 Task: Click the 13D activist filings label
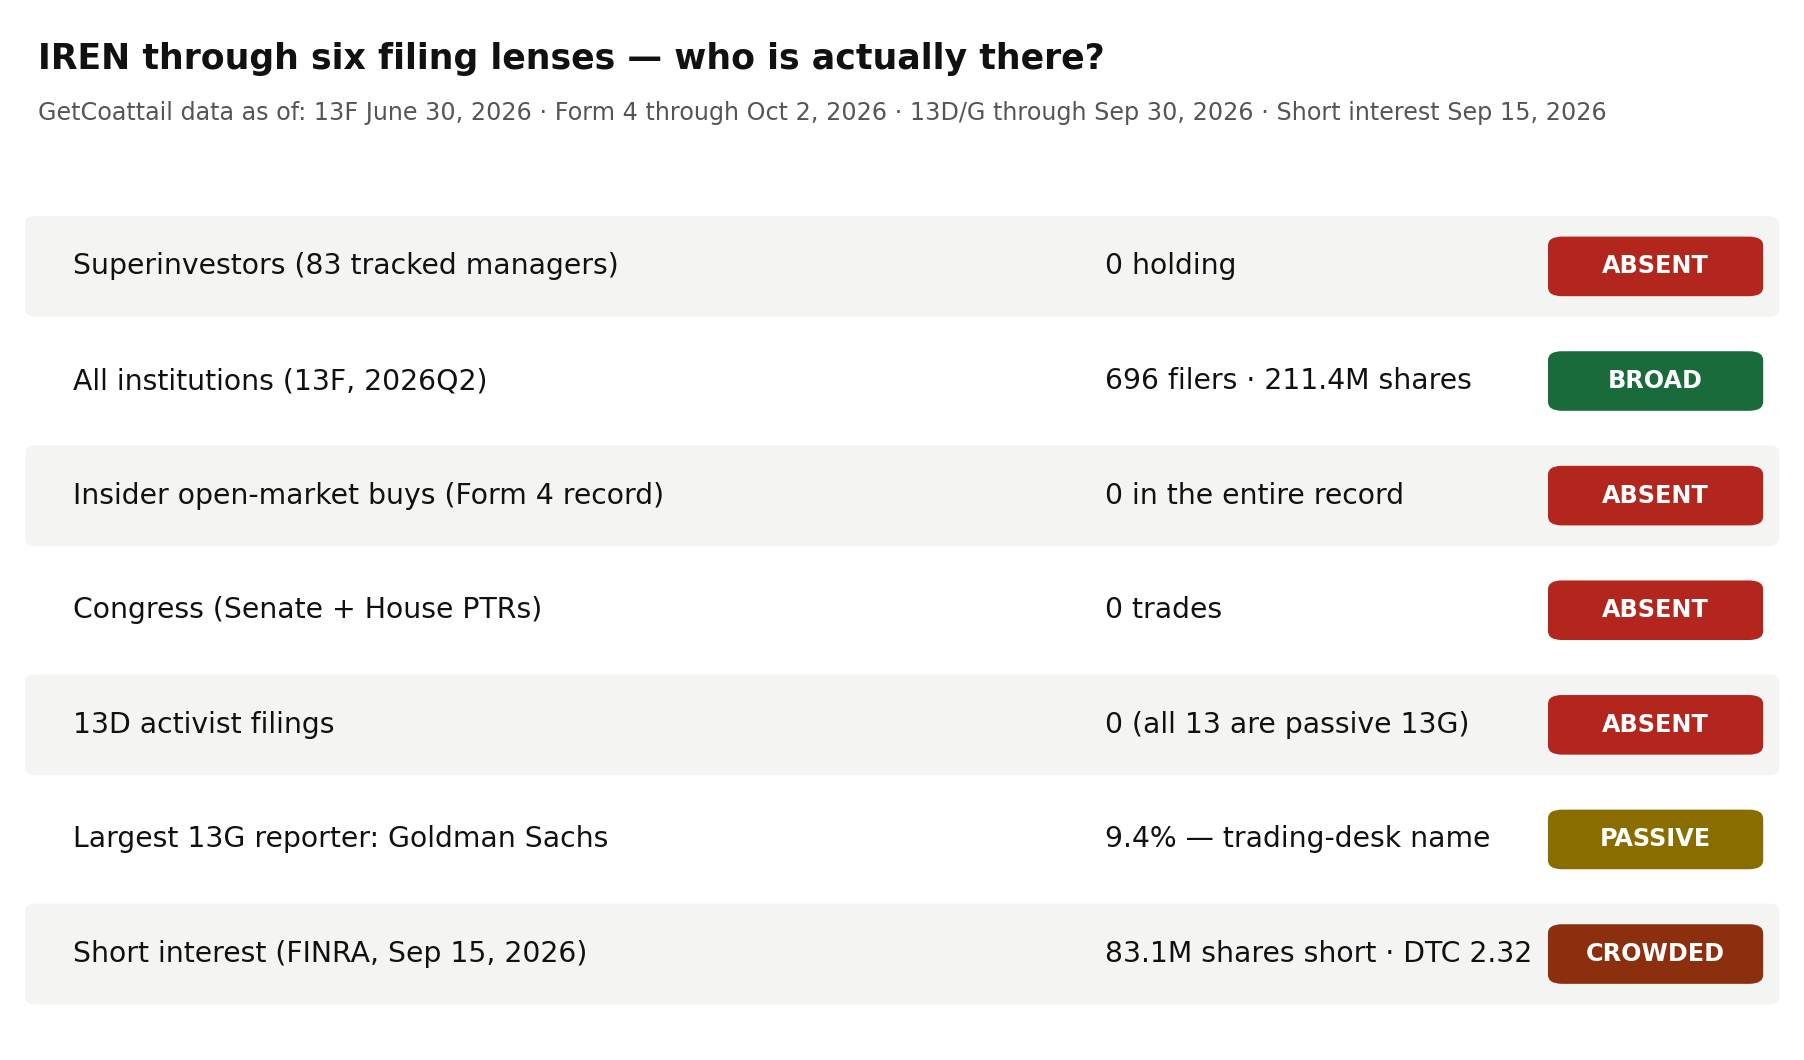click(203, 724)
